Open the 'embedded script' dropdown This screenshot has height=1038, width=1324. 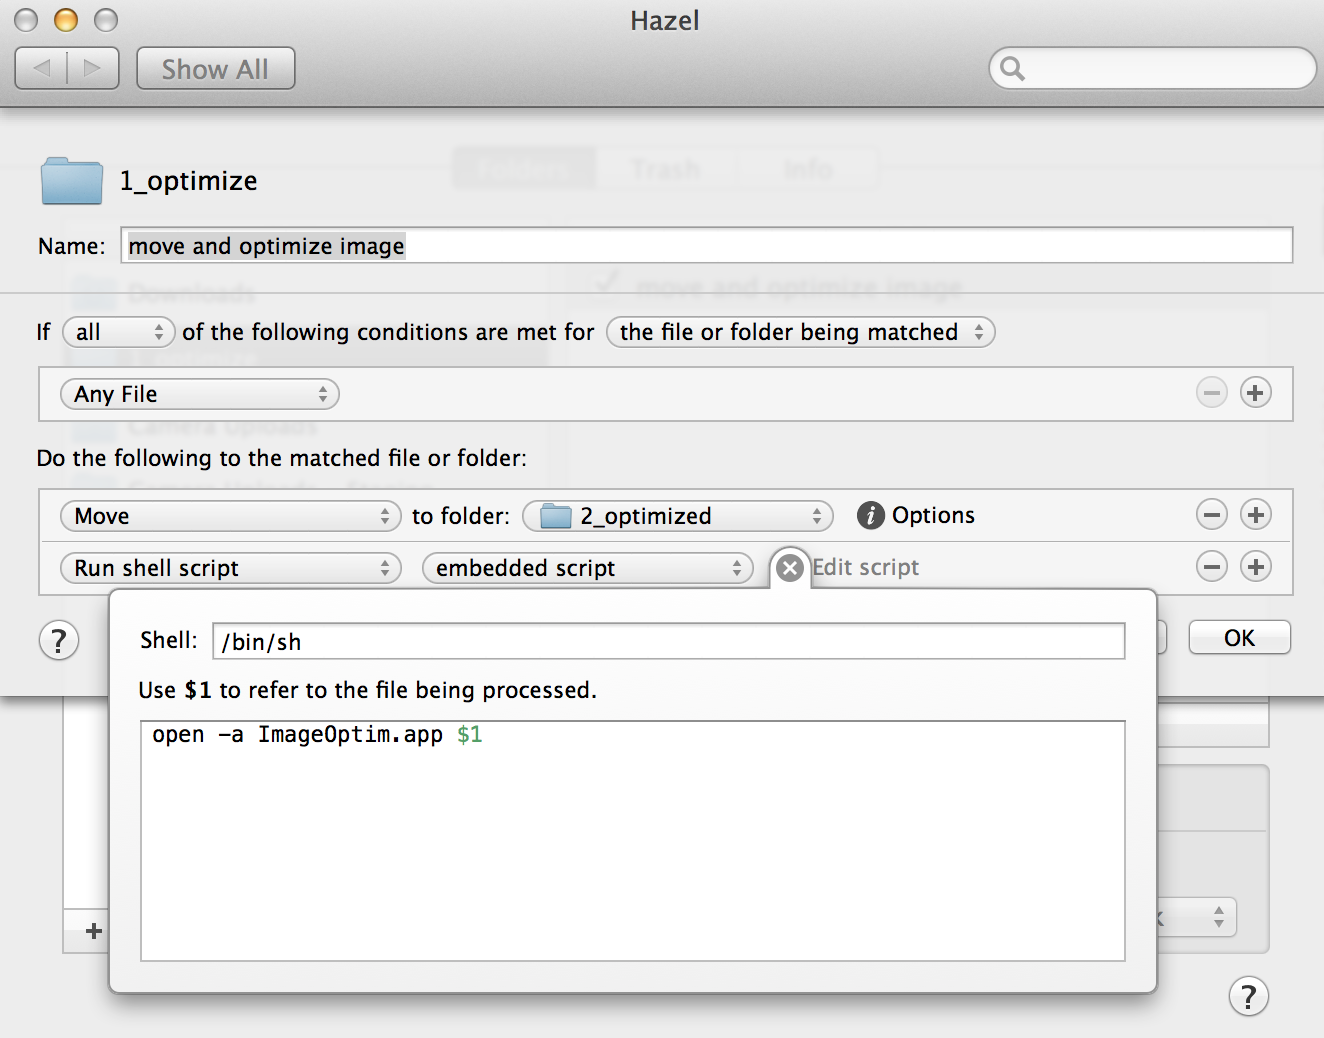588,568
